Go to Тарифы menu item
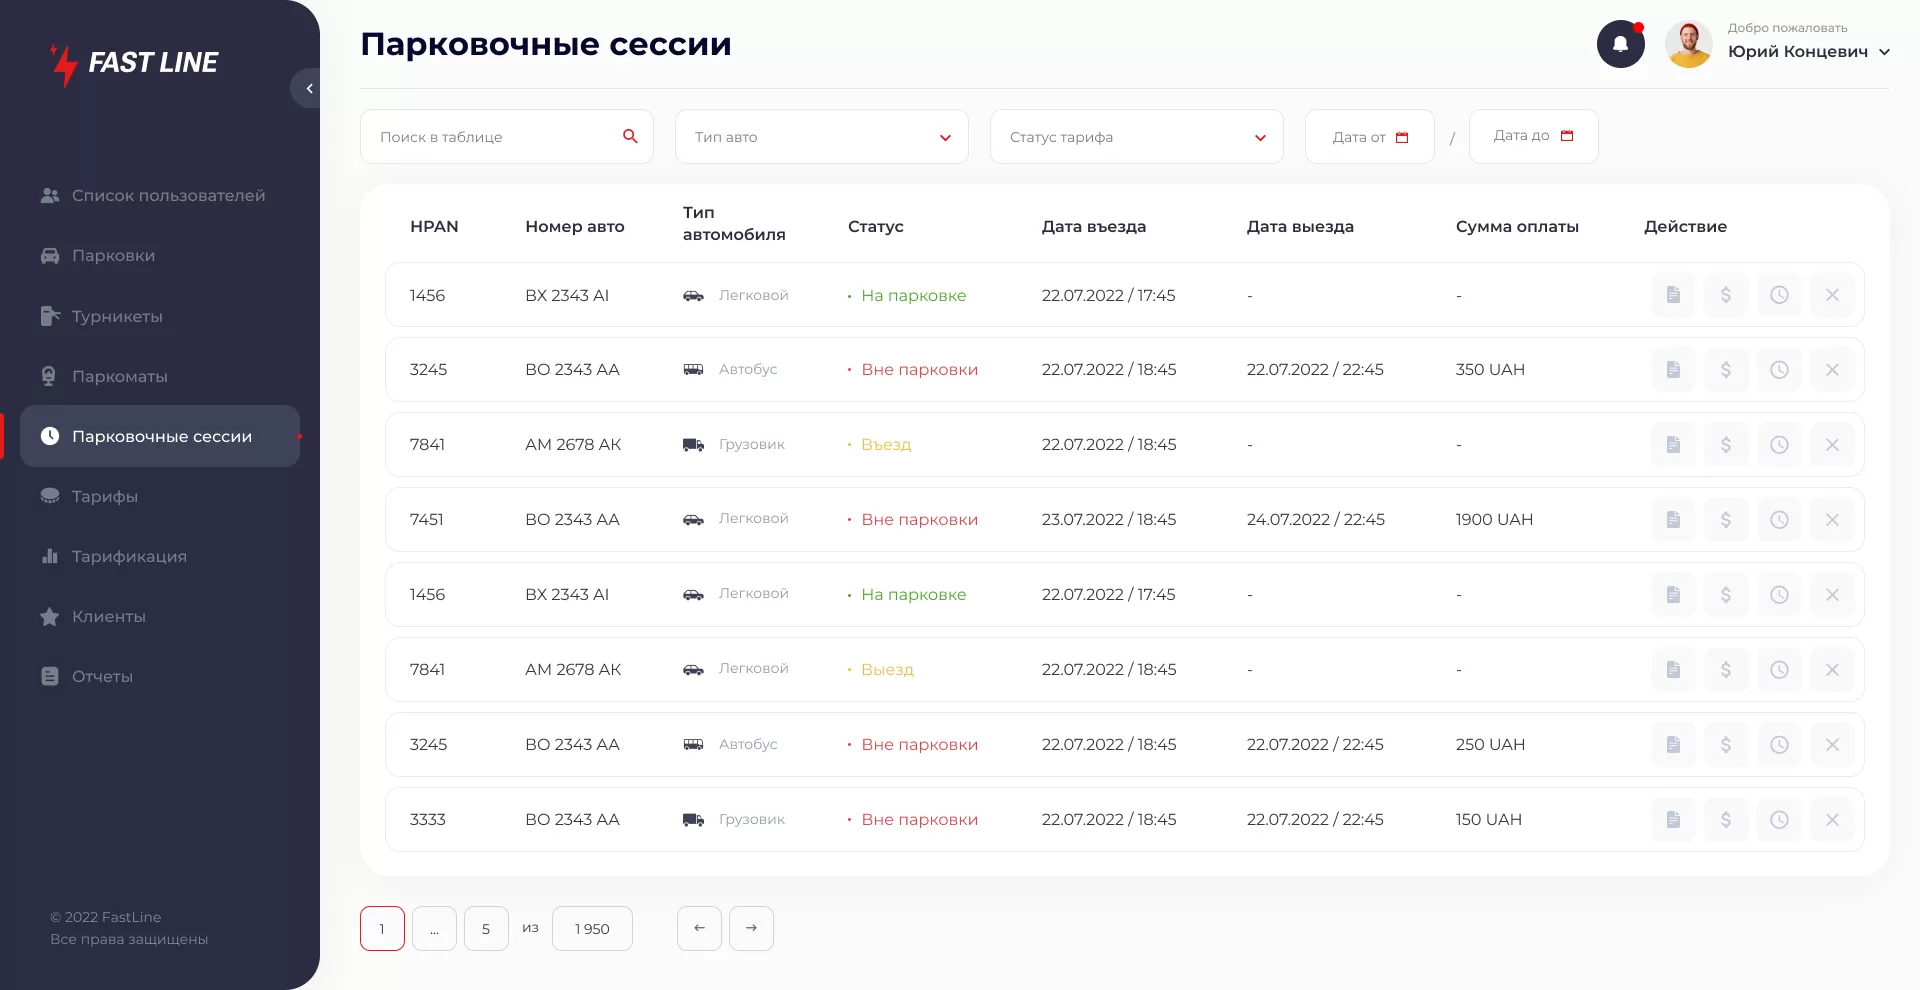The image size is (1920, 990). [104, 497]
